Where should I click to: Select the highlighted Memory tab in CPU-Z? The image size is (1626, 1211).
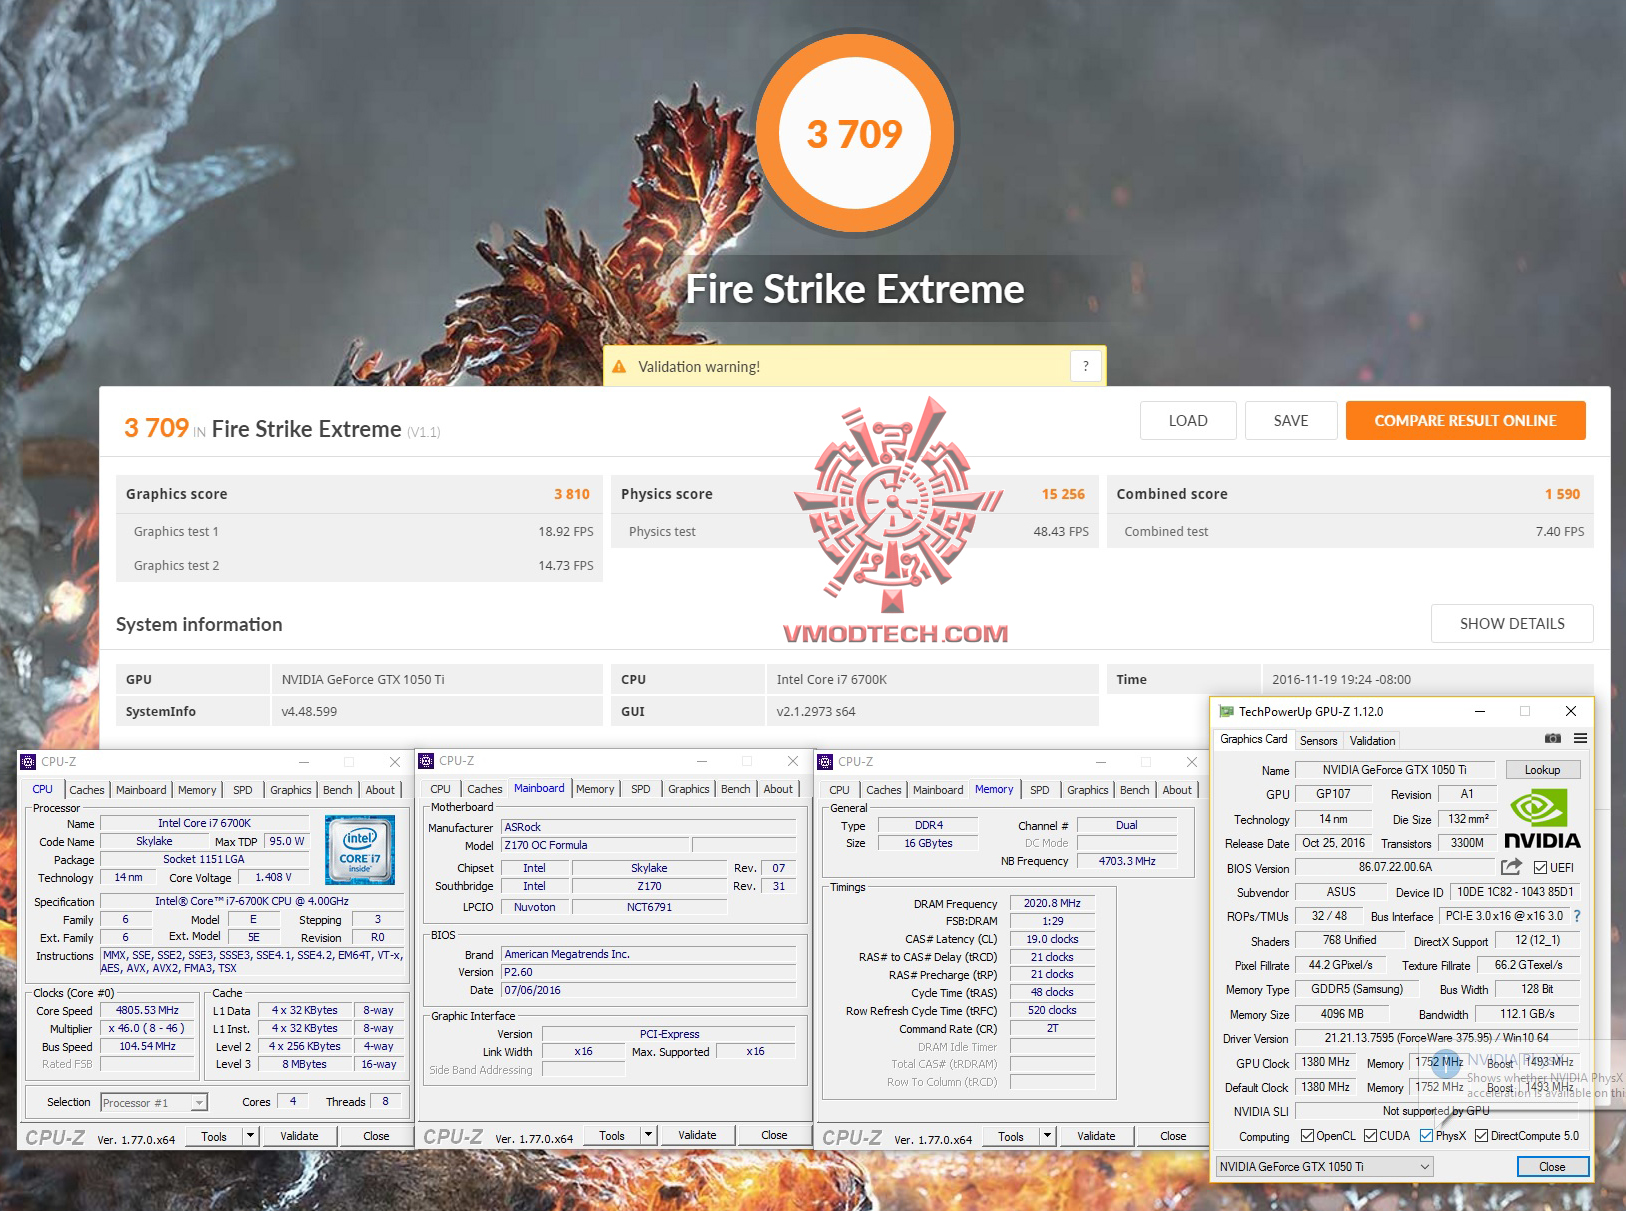click(x=994, y=789)
